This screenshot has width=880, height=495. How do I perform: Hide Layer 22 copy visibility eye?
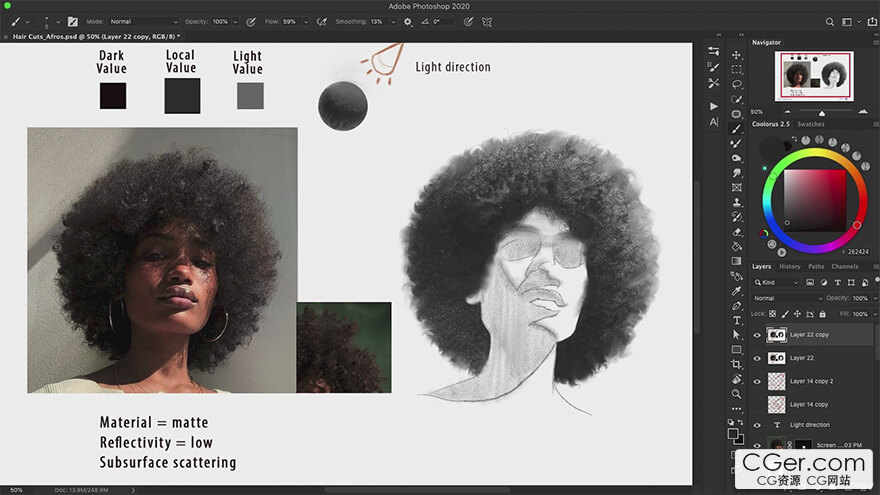[757, 335]
